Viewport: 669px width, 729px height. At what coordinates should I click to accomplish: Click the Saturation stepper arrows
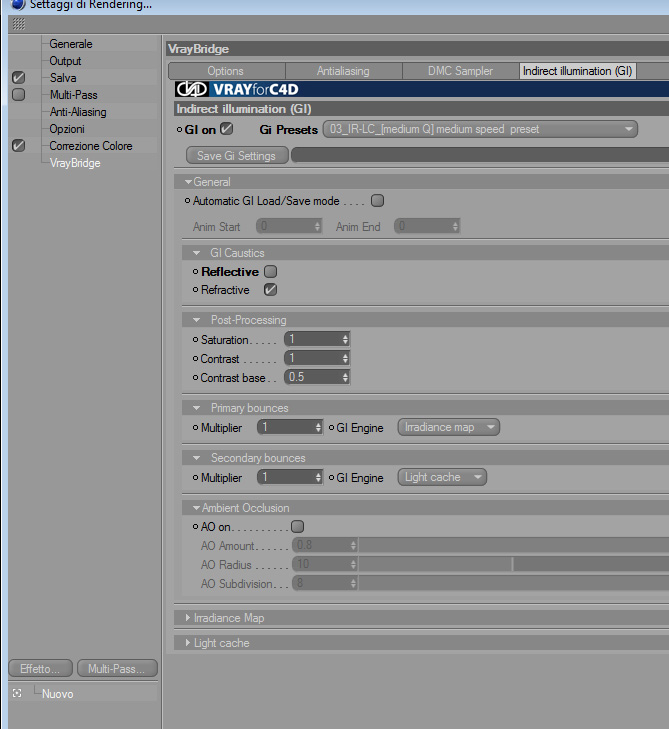click(x=345, y=339)
